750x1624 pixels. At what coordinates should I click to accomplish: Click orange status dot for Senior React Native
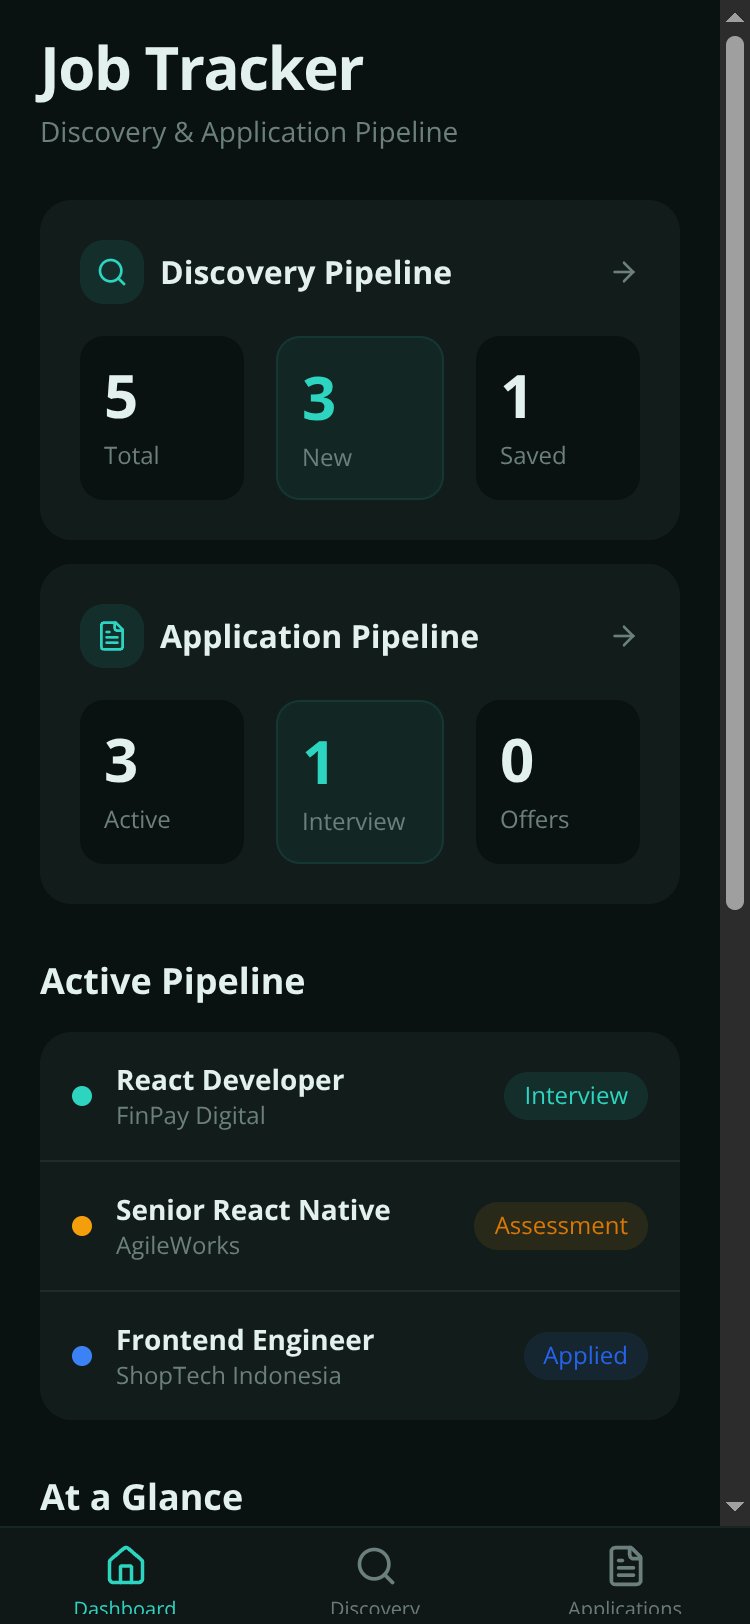(x=82, y=1226)
